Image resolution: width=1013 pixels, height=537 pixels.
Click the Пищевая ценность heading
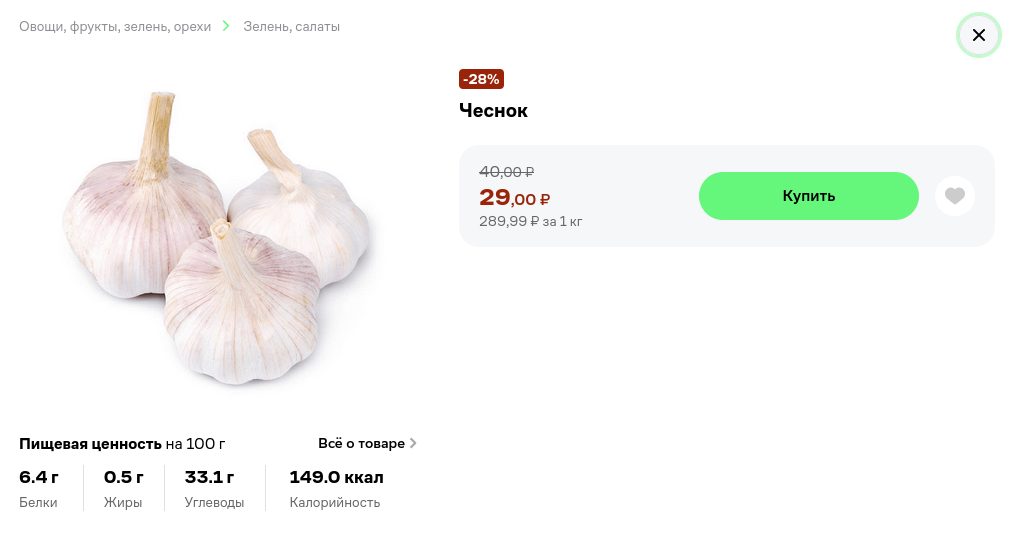point(90,444)
